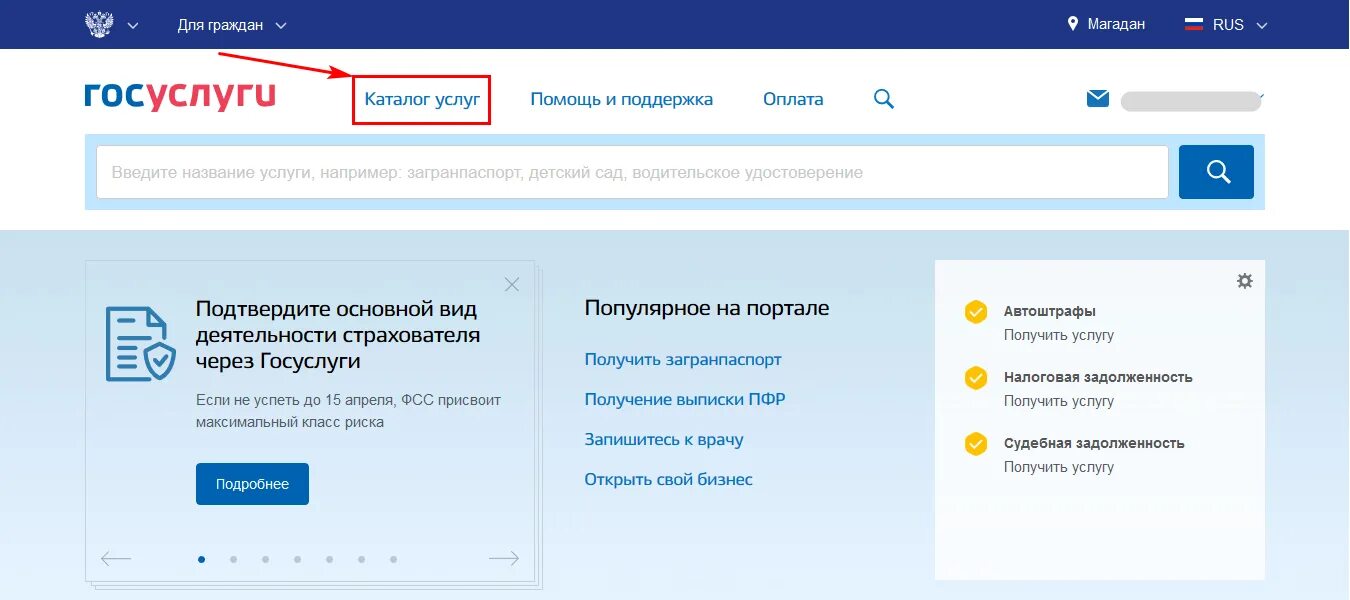
Task: Focus the service name search field
Action: [x=632, y=172]
